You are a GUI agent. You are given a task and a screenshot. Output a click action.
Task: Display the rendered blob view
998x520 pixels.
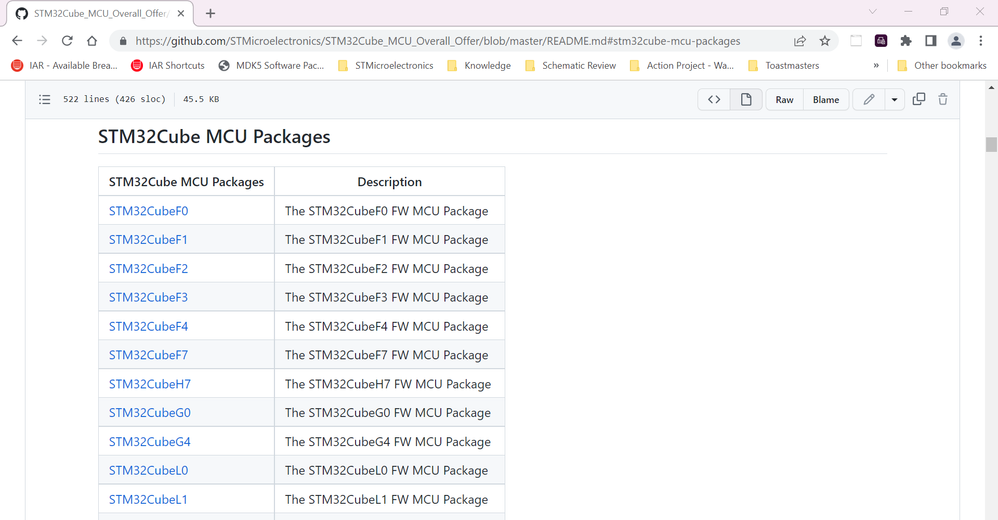[x=746, y=99]
